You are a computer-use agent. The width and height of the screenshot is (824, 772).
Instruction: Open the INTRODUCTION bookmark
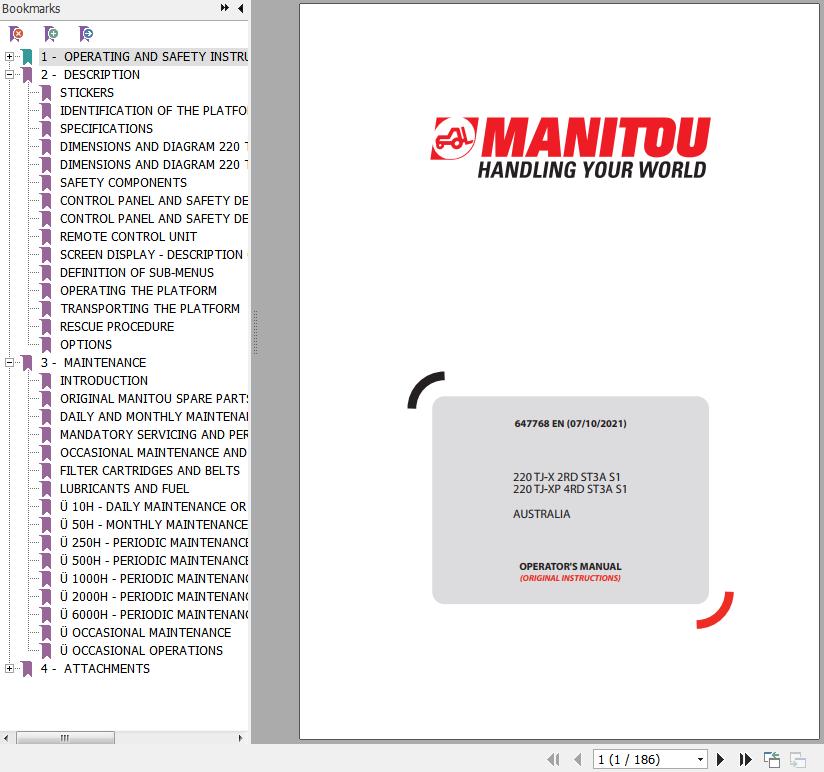pyautogui.click(x=104, y=380)
